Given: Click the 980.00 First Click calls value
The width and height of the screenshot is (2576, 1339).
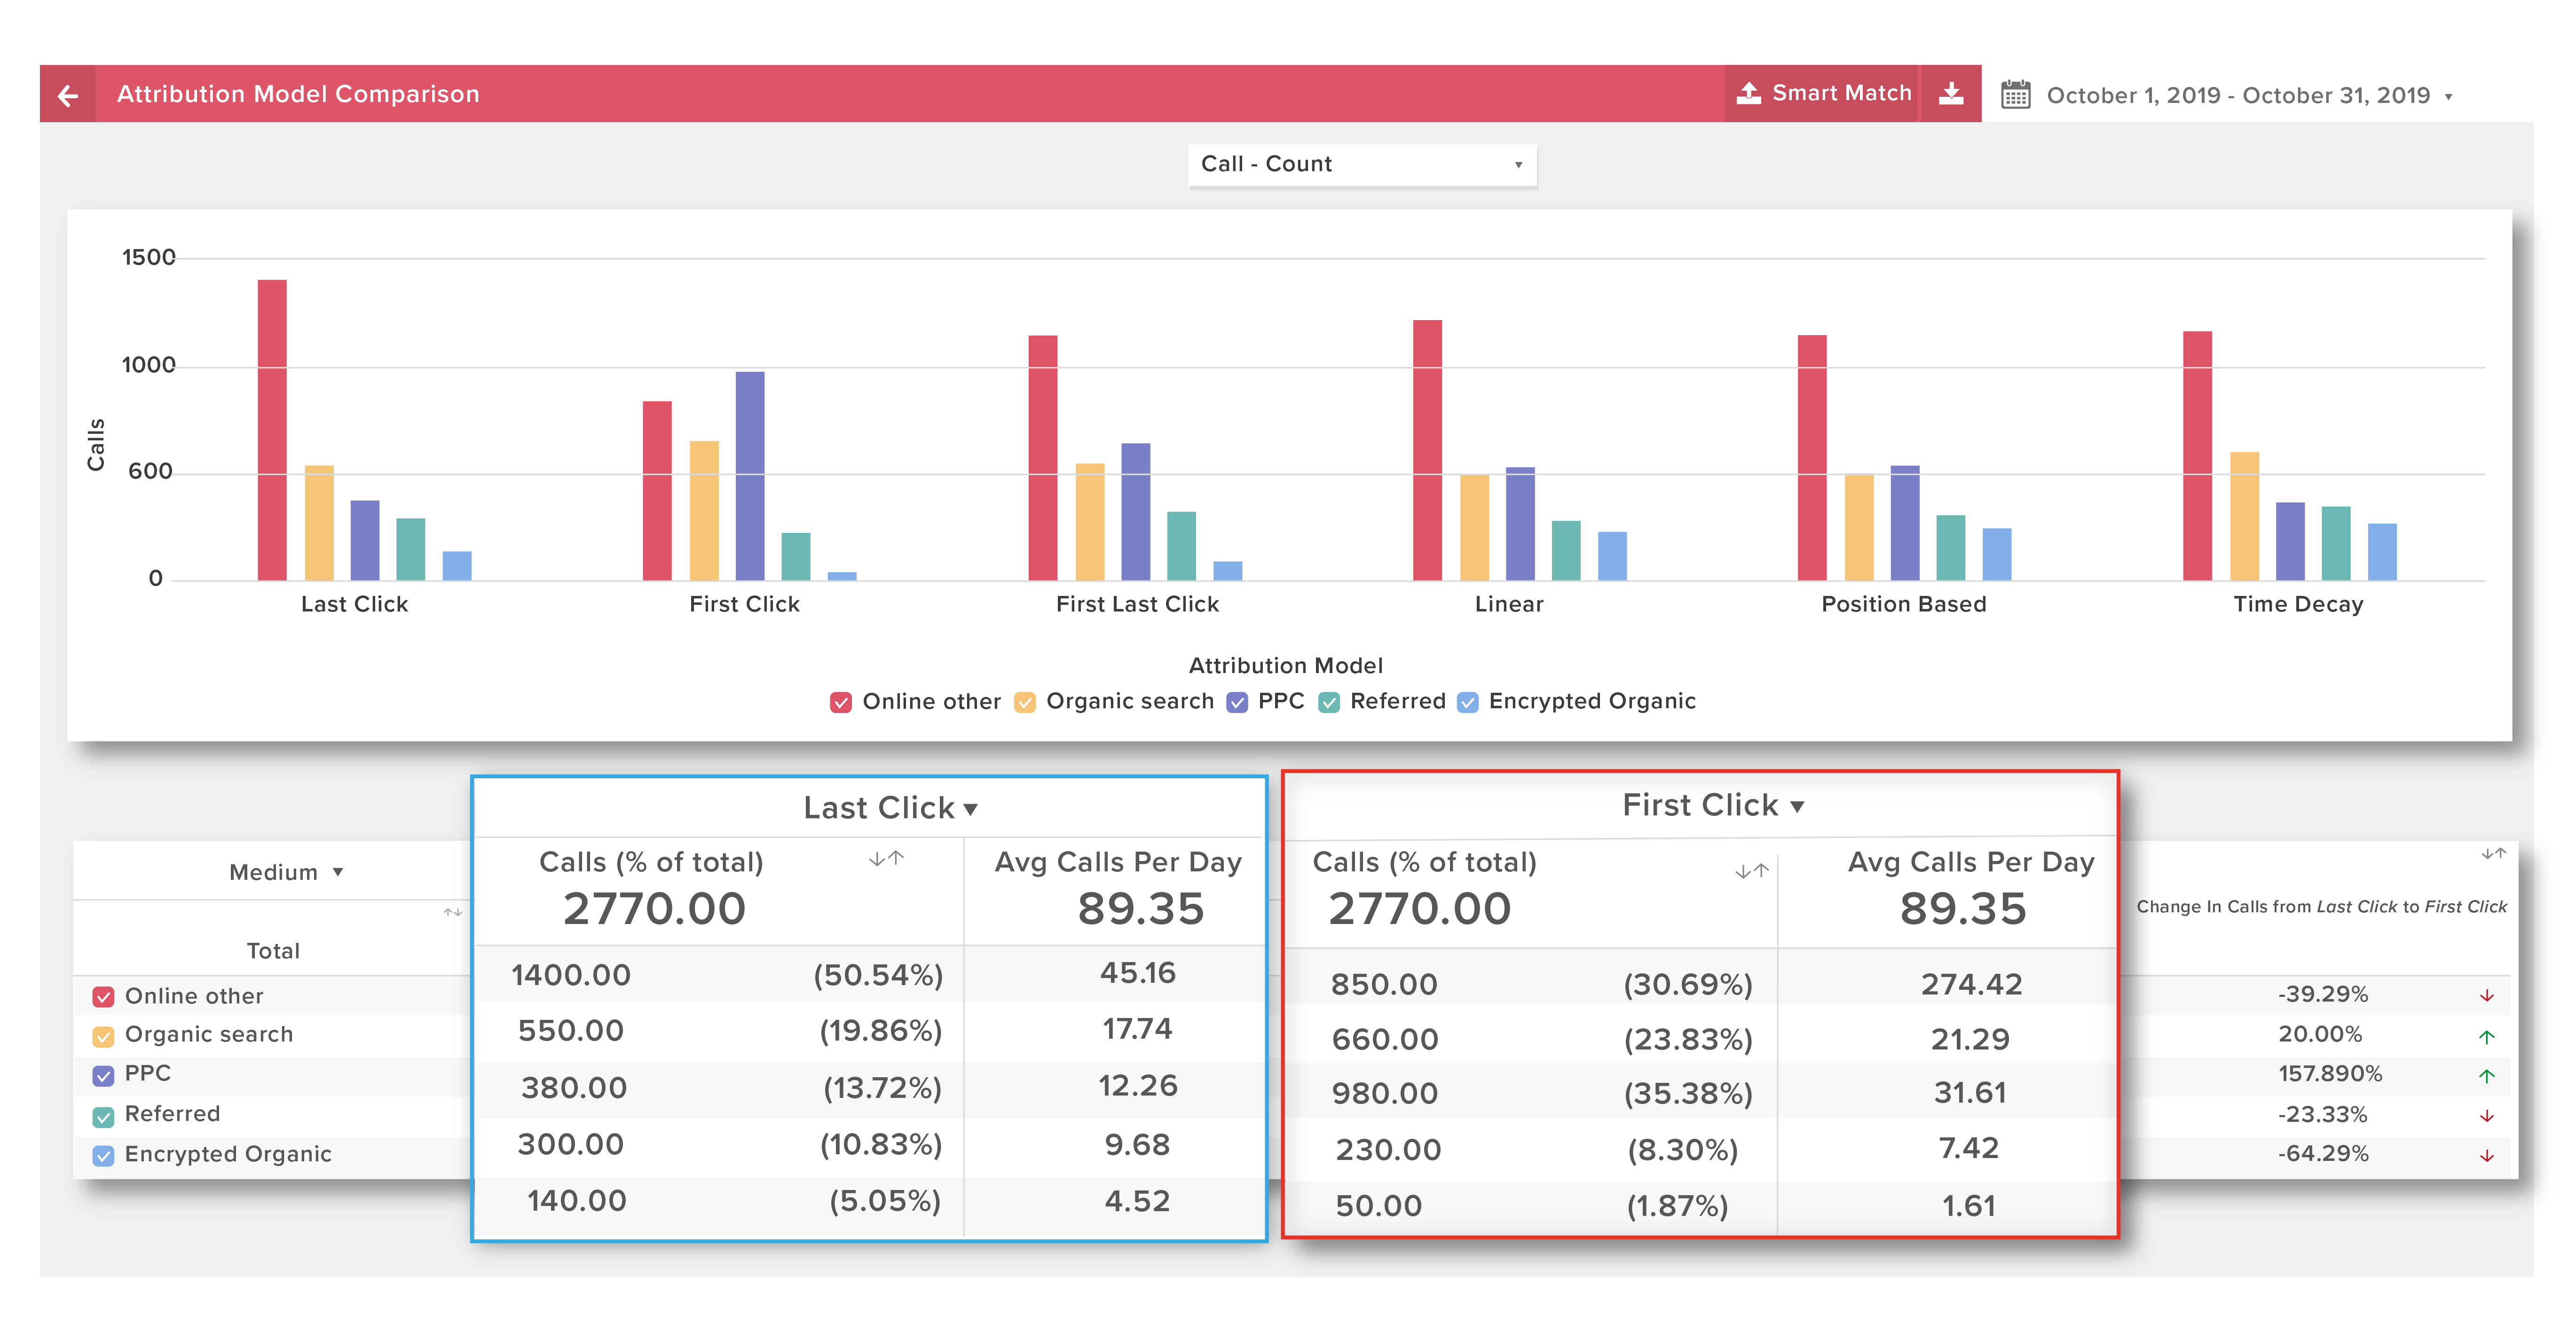Looking at the screenshot, I should (1384, 1094).
